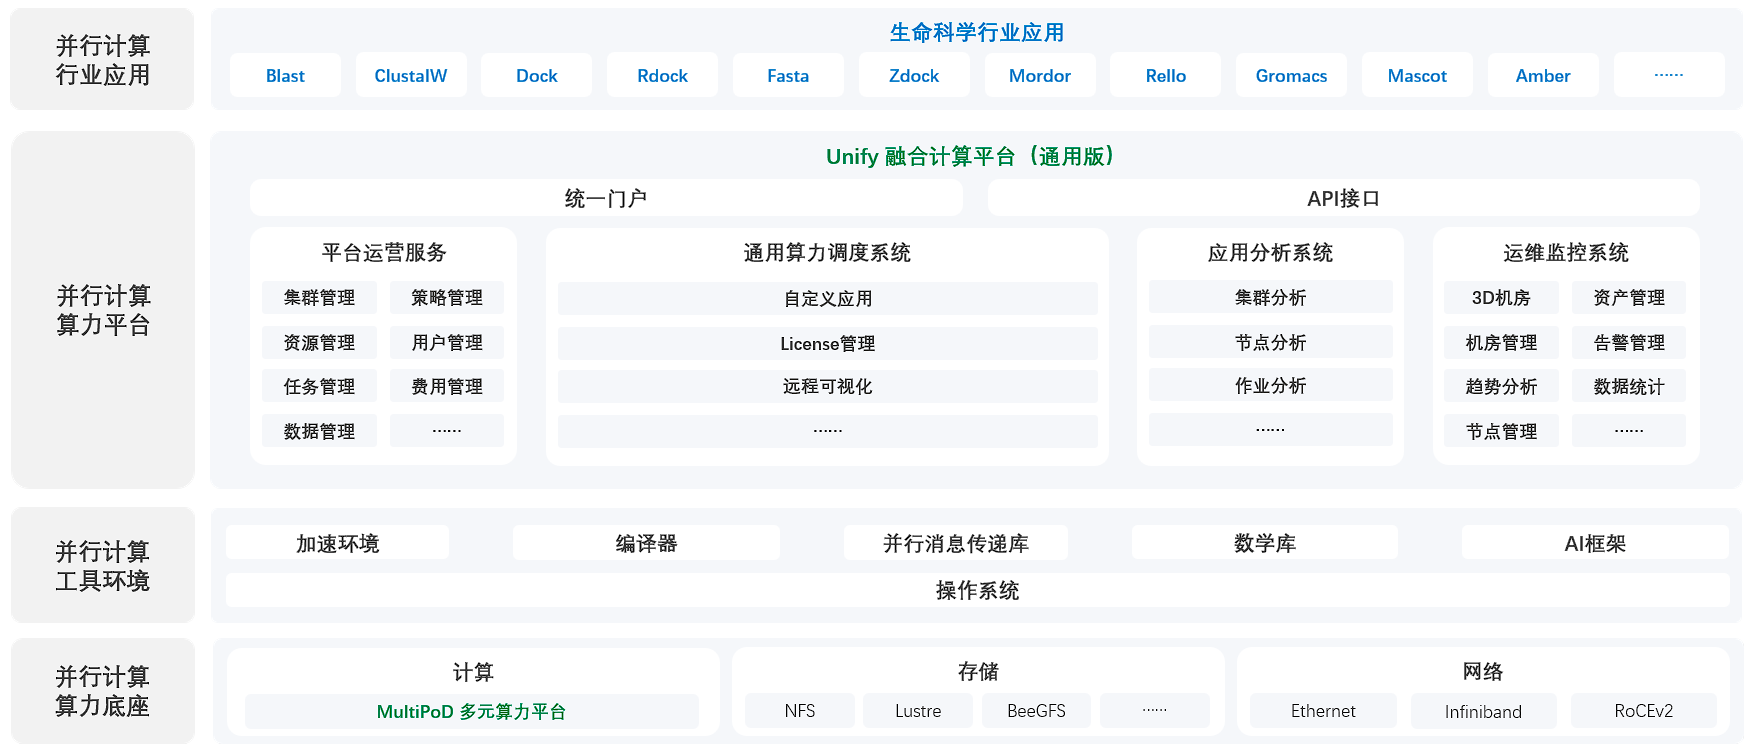
Task: Select the Mascot application box
Action: [x=1417, y=75]
